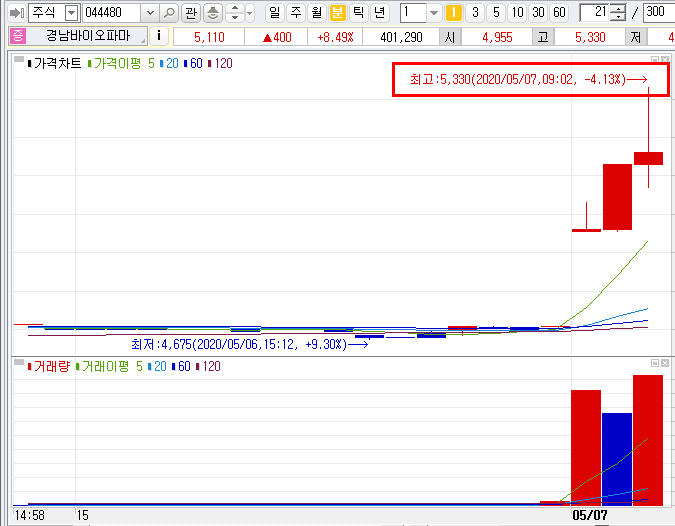
Task: Click the spinner arrows beside 21
Action: point(618,12)
